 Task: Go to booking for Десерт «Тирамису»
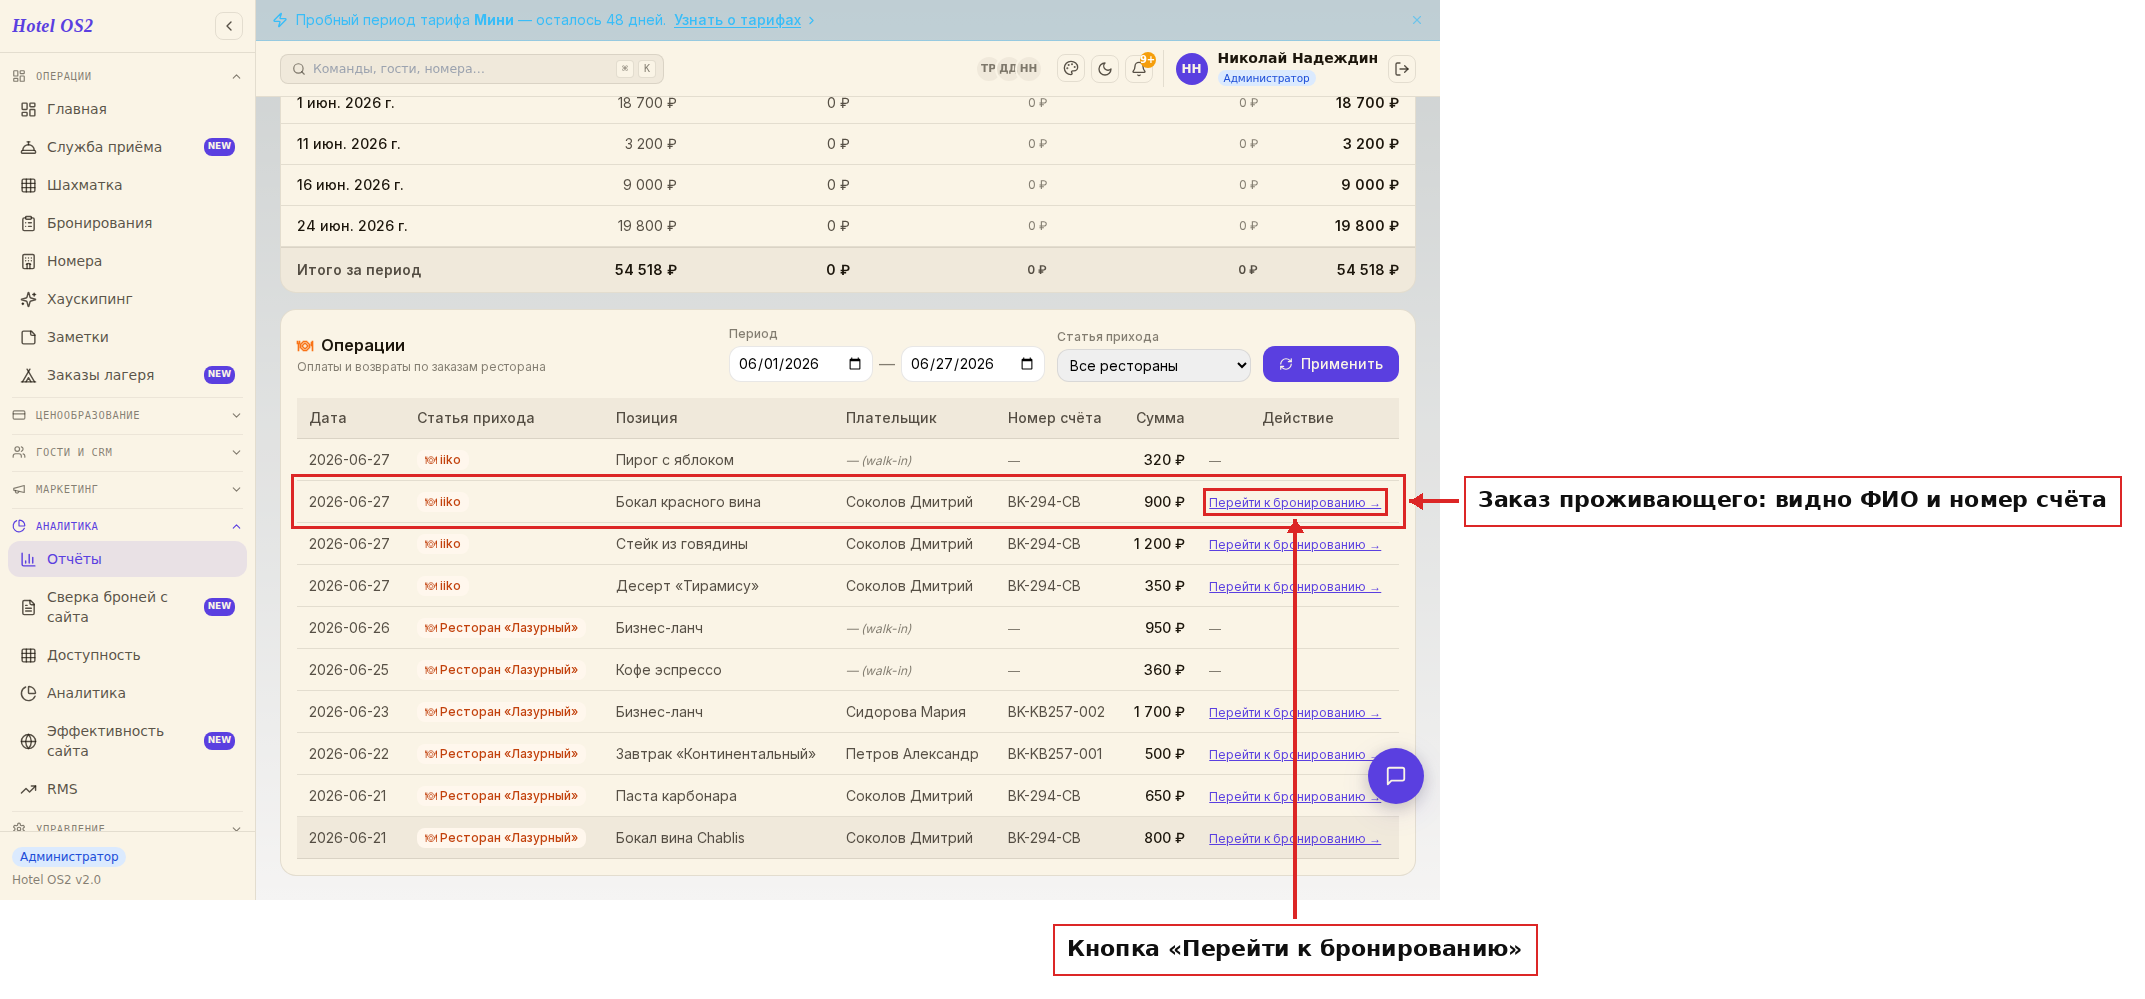click(1294, 587)
